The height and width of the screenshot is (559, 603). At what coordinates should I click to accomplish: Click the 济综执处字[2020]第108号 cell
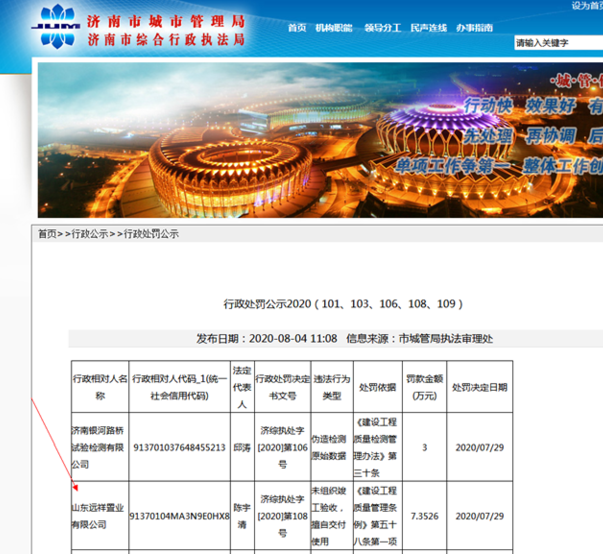tap(282, 516)
